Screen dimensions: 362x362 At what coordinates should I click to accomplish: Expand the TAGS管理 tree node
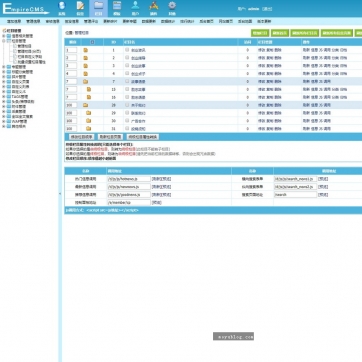(x=4, y=96)
